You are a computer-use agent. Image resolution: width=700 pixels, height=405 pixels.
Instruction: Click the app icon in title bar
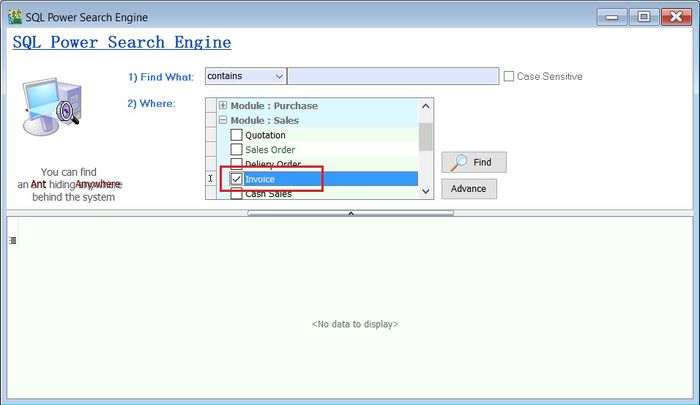click(15, 16)
